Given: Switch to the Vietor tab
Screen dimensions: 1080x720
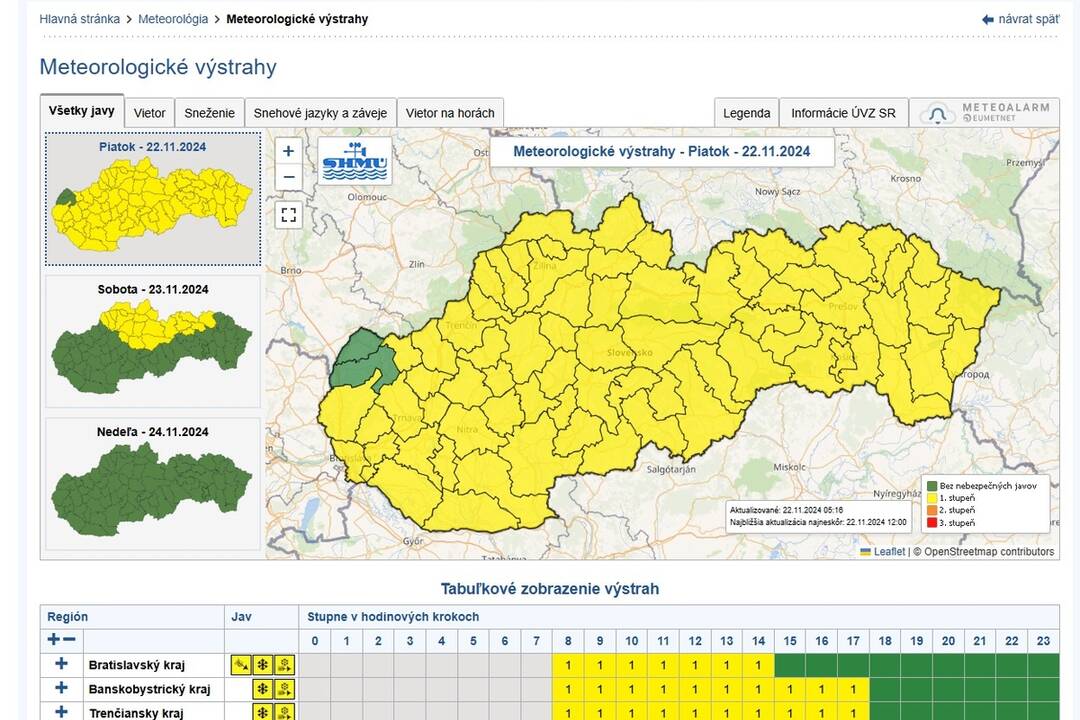Looking at the screenshot, I should [x=150, y=113].
